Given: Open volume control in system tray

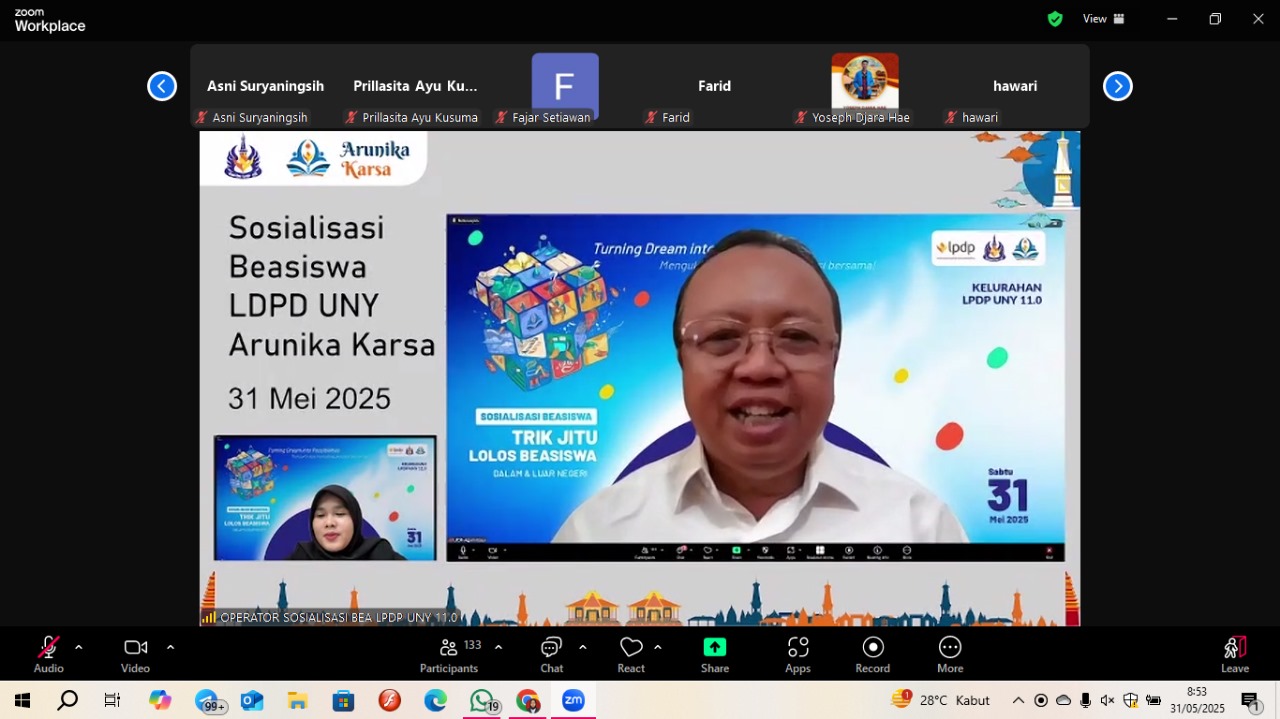Looking at the screenshot, I should click(1107, 700).
